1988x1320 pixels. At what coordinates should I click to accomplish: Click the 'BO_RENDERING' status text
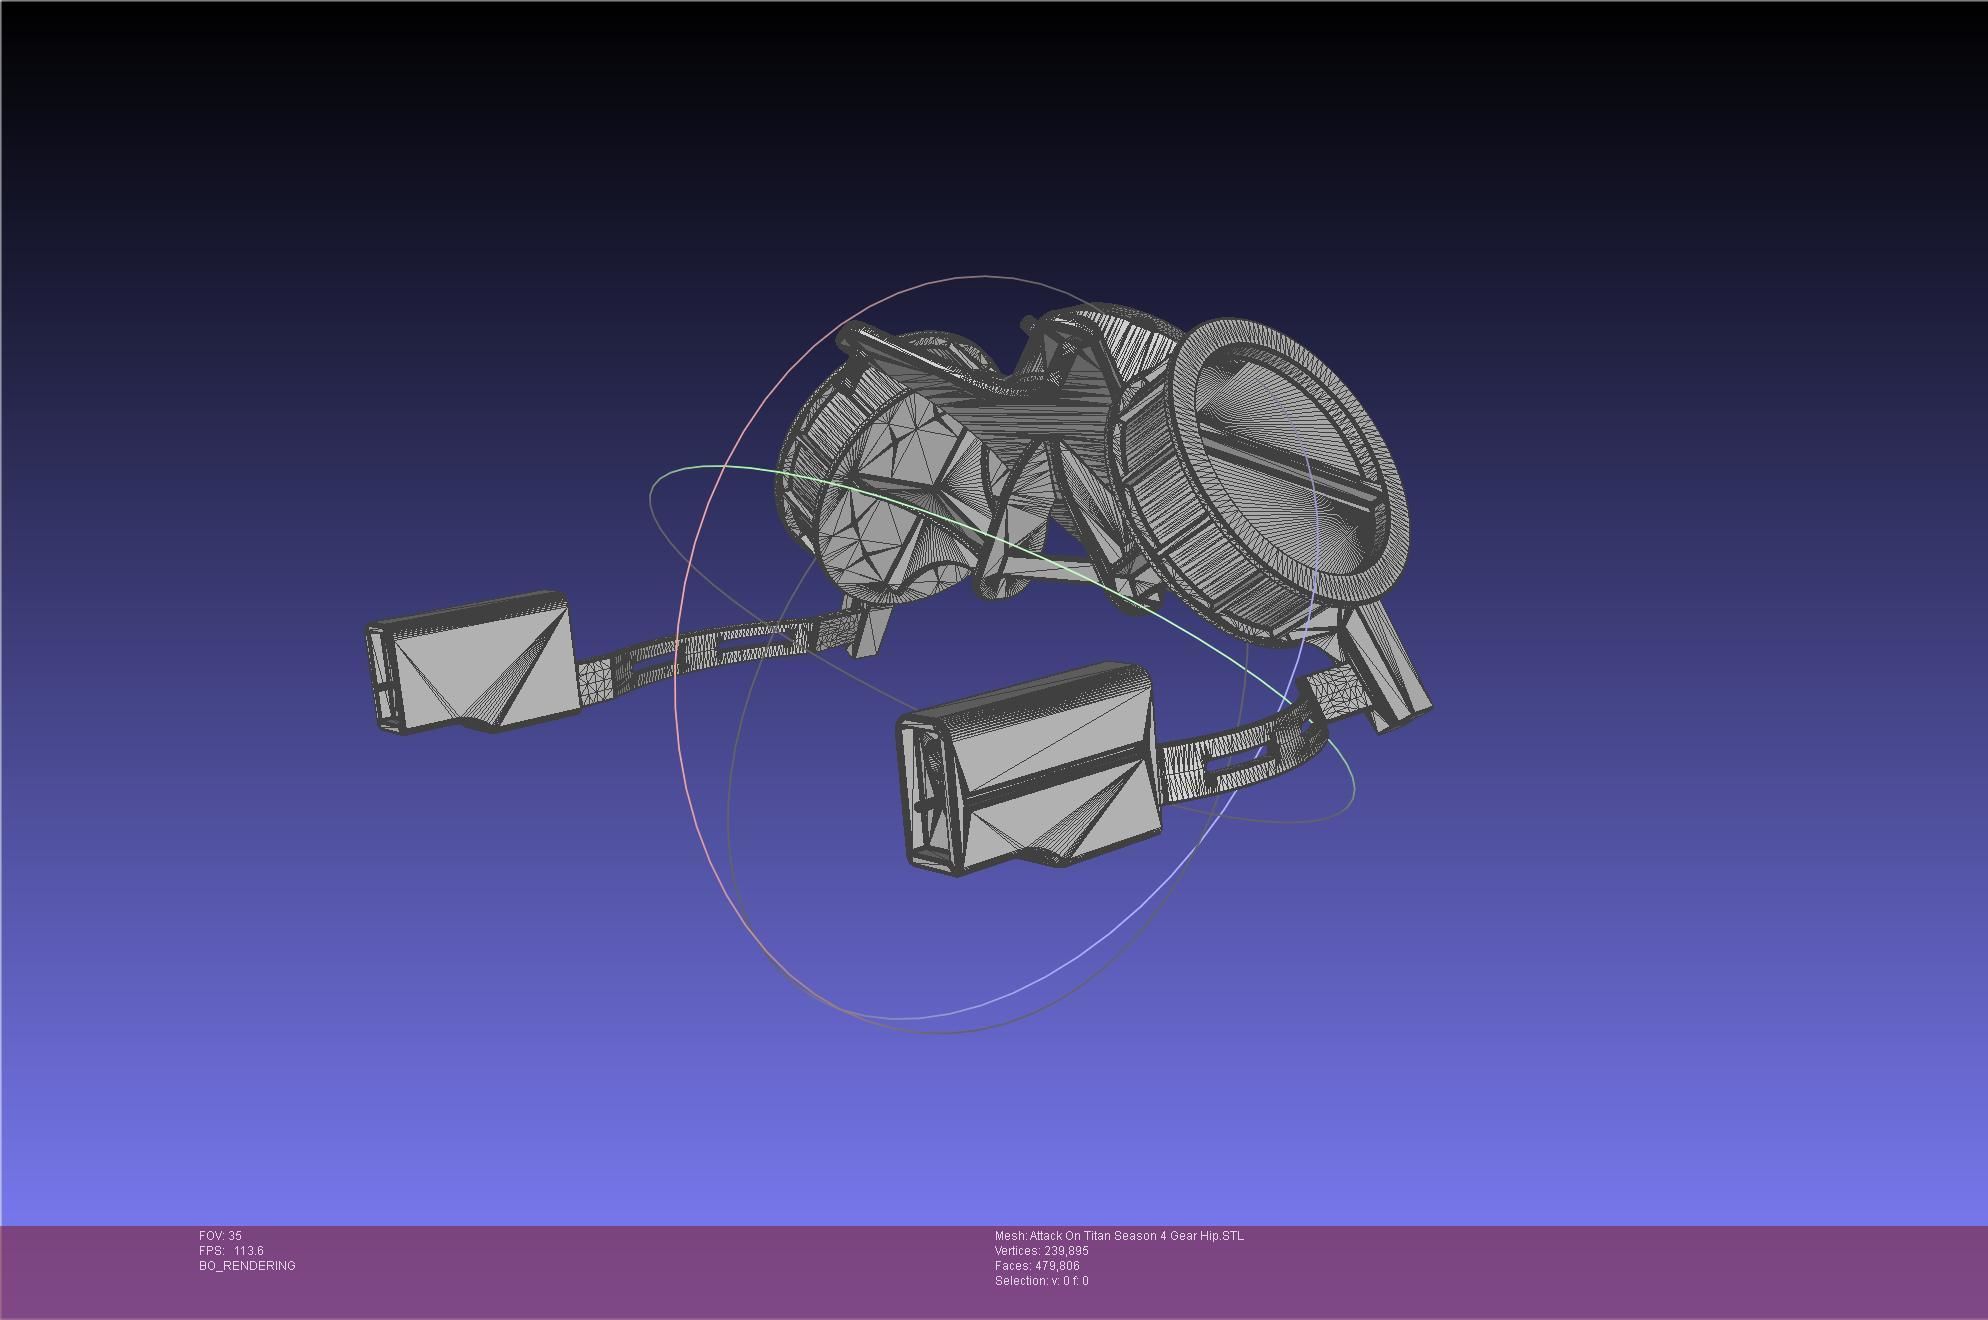tap(247, 1266)
